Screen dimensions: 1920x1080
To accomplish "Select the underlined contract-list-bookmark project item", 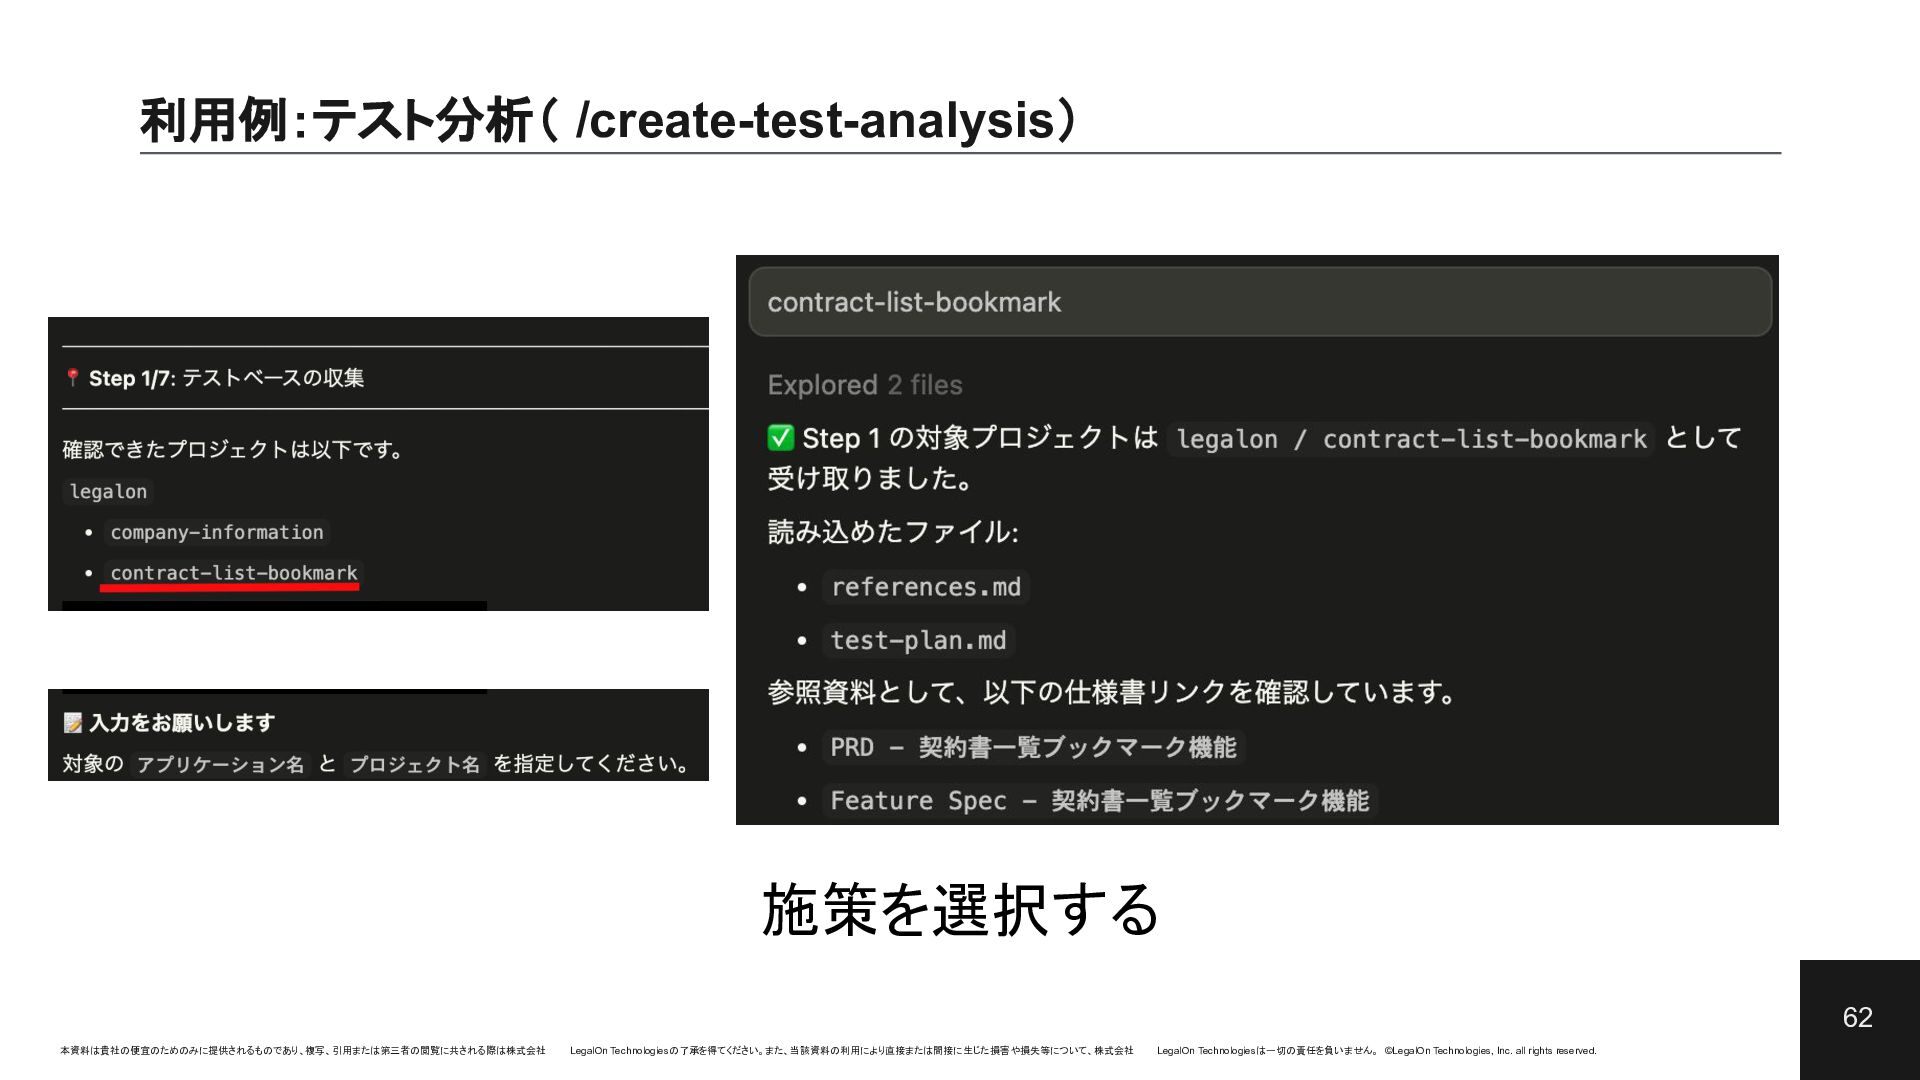I will pyautogui.click(x=233, y=573).
